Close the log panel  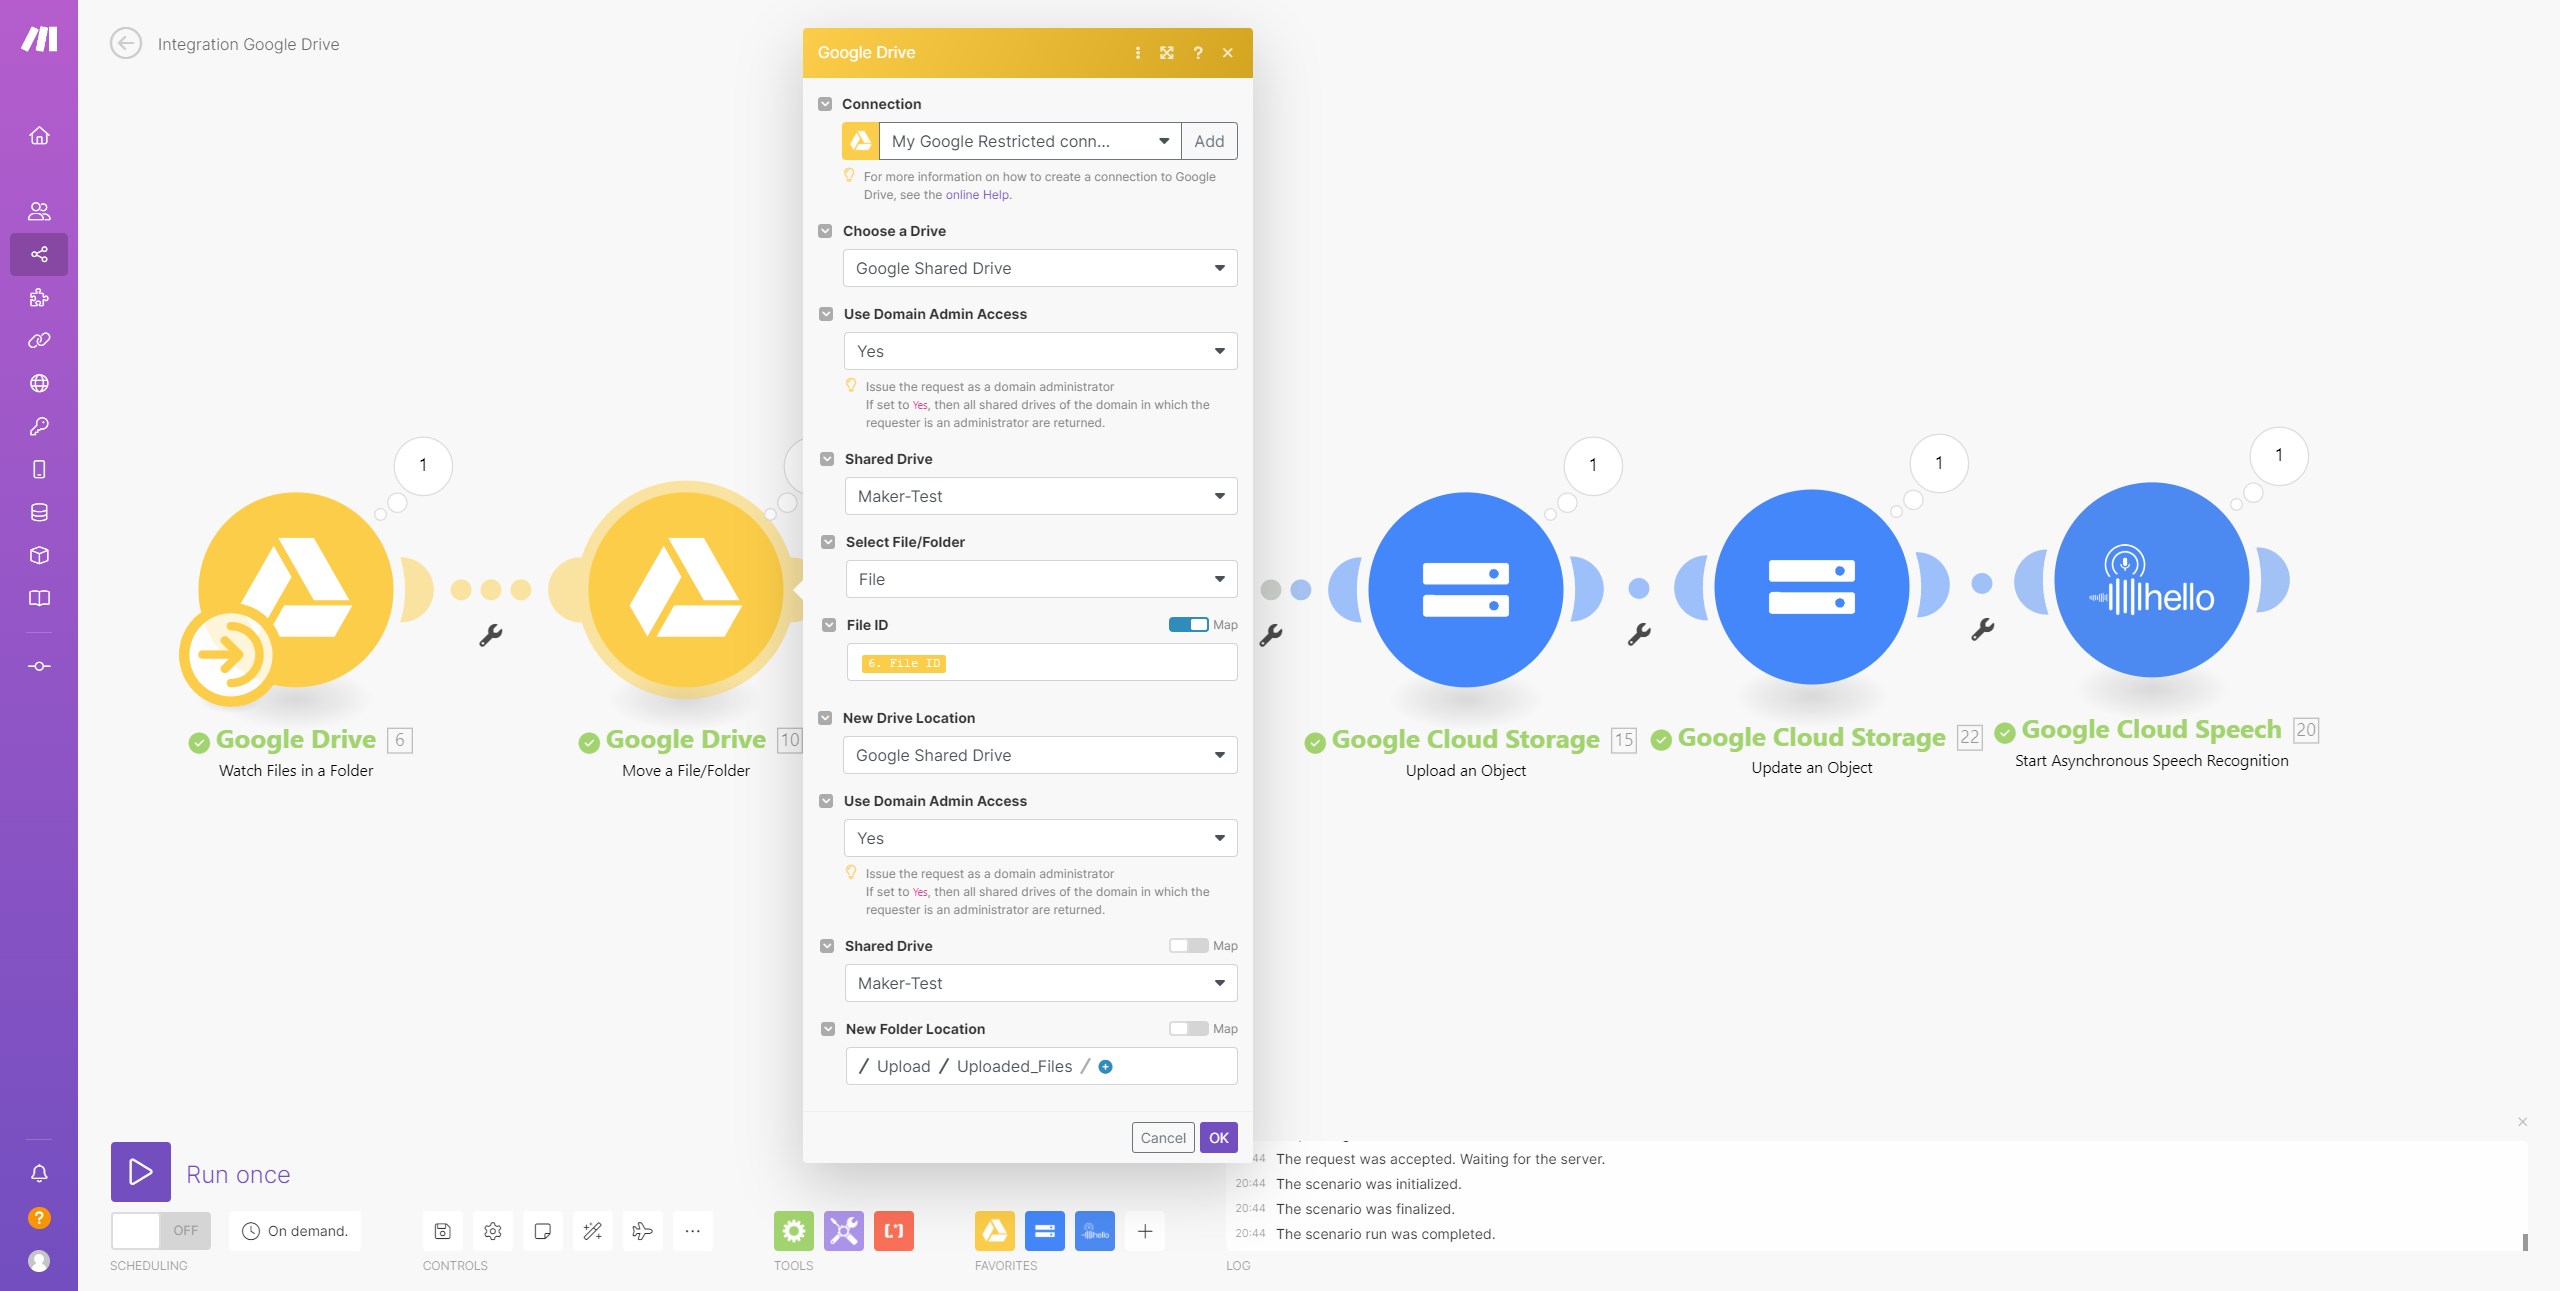[2523, 1122]
